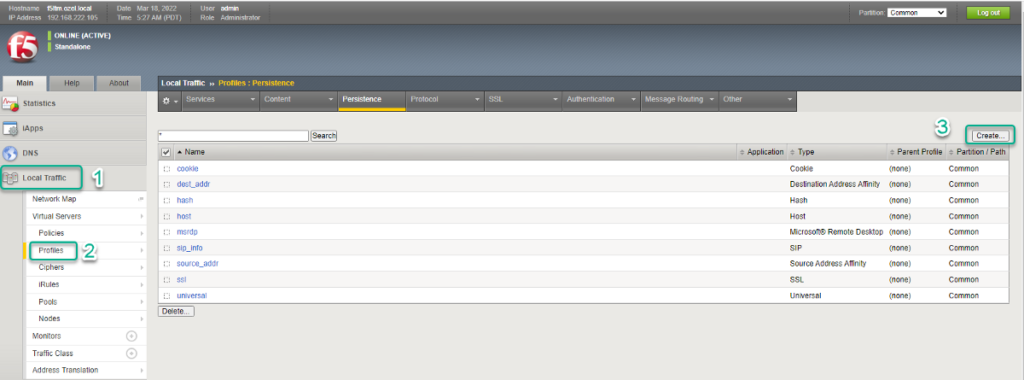Image resolution: width=1024 pixels, height=380 pixels.
Task: Click the plus icon next to Traffic Class
Action: pos(131,353)
